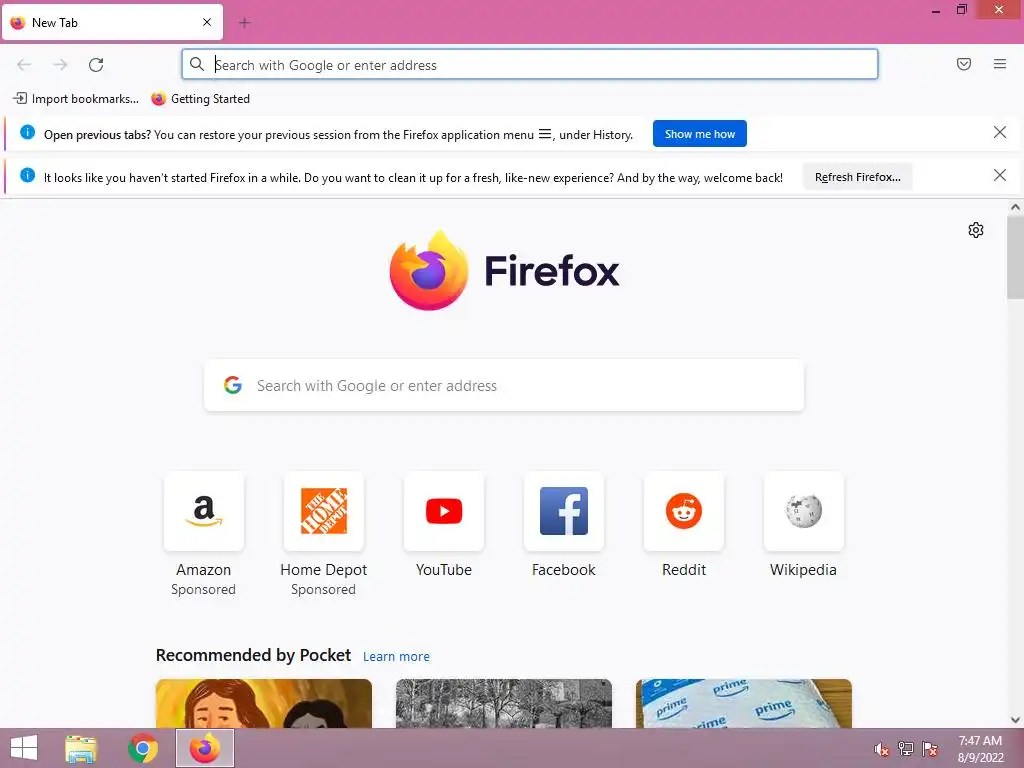Close the New Tab tab
Viewport: 1024px width, 768px height.
point(206,22)
